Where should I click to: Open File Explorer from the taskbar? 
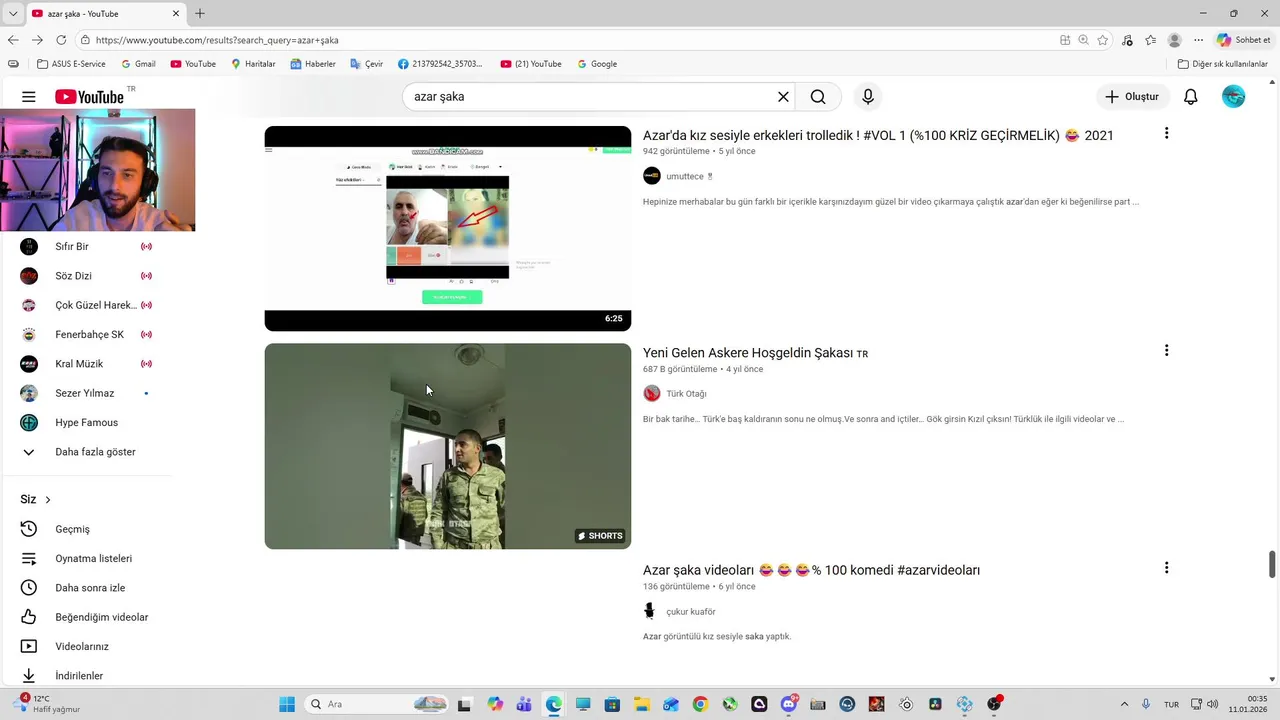coord(642,704)
